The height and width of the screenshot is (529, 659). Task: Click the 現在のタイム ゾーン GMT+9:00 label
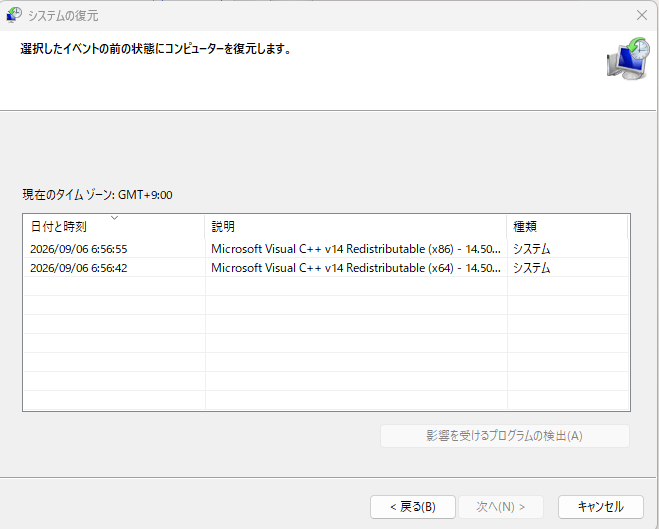(x=98, y=195)
